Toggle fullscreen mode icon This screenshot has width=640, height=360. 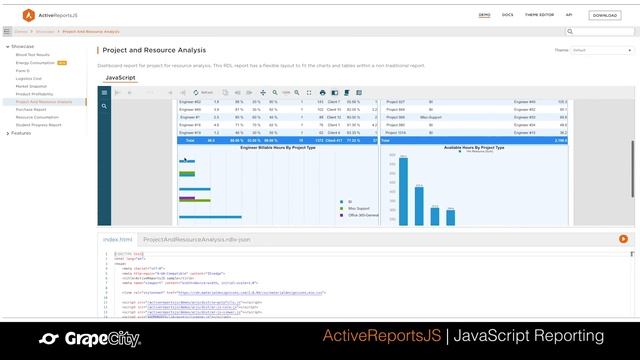(309, 93)
